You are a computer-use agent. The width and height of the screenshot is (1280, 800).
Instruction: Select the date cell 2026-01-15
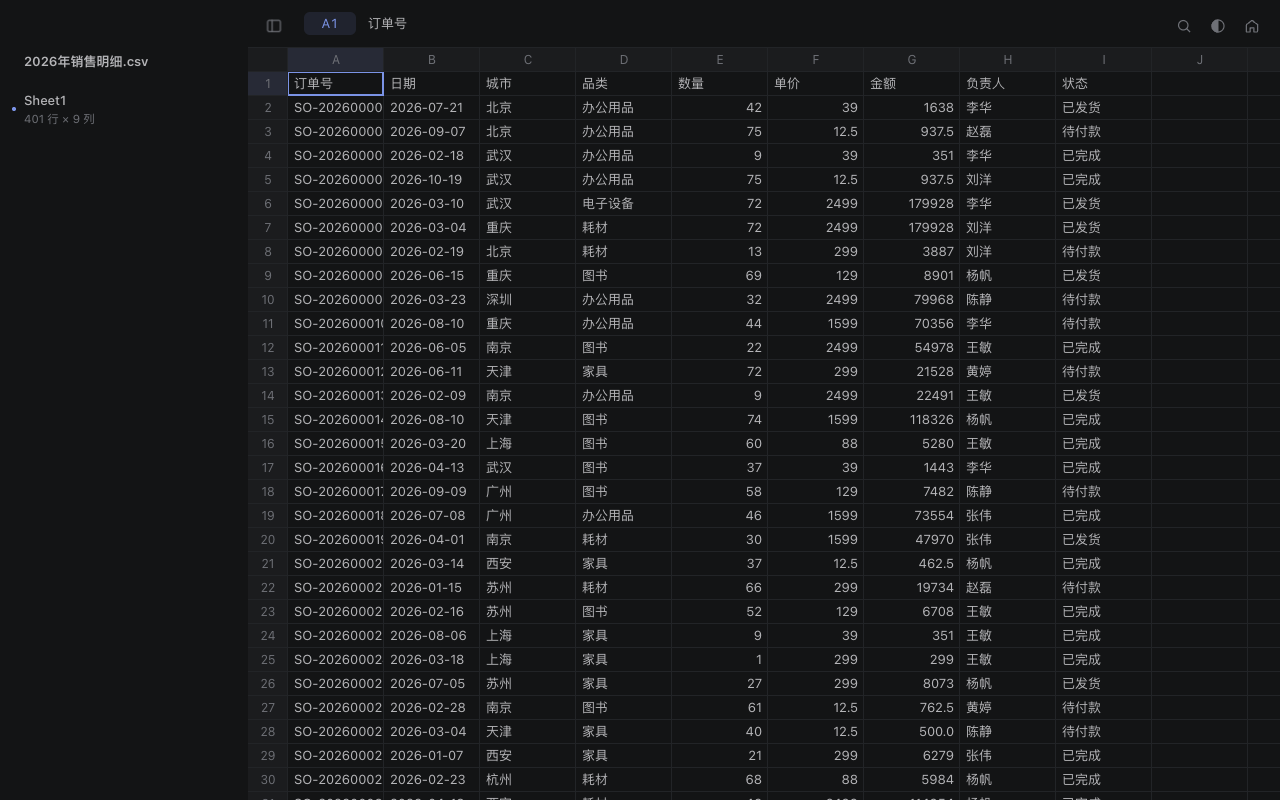pyautogui.click(x=432, y=588)
